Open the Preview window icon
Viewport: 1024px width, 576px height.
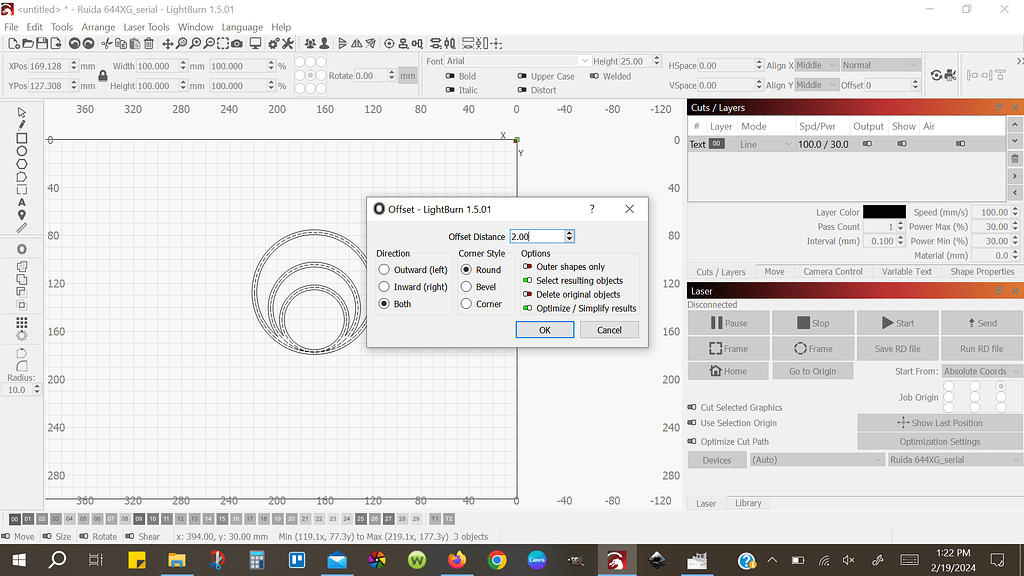[x=253, y=43]
